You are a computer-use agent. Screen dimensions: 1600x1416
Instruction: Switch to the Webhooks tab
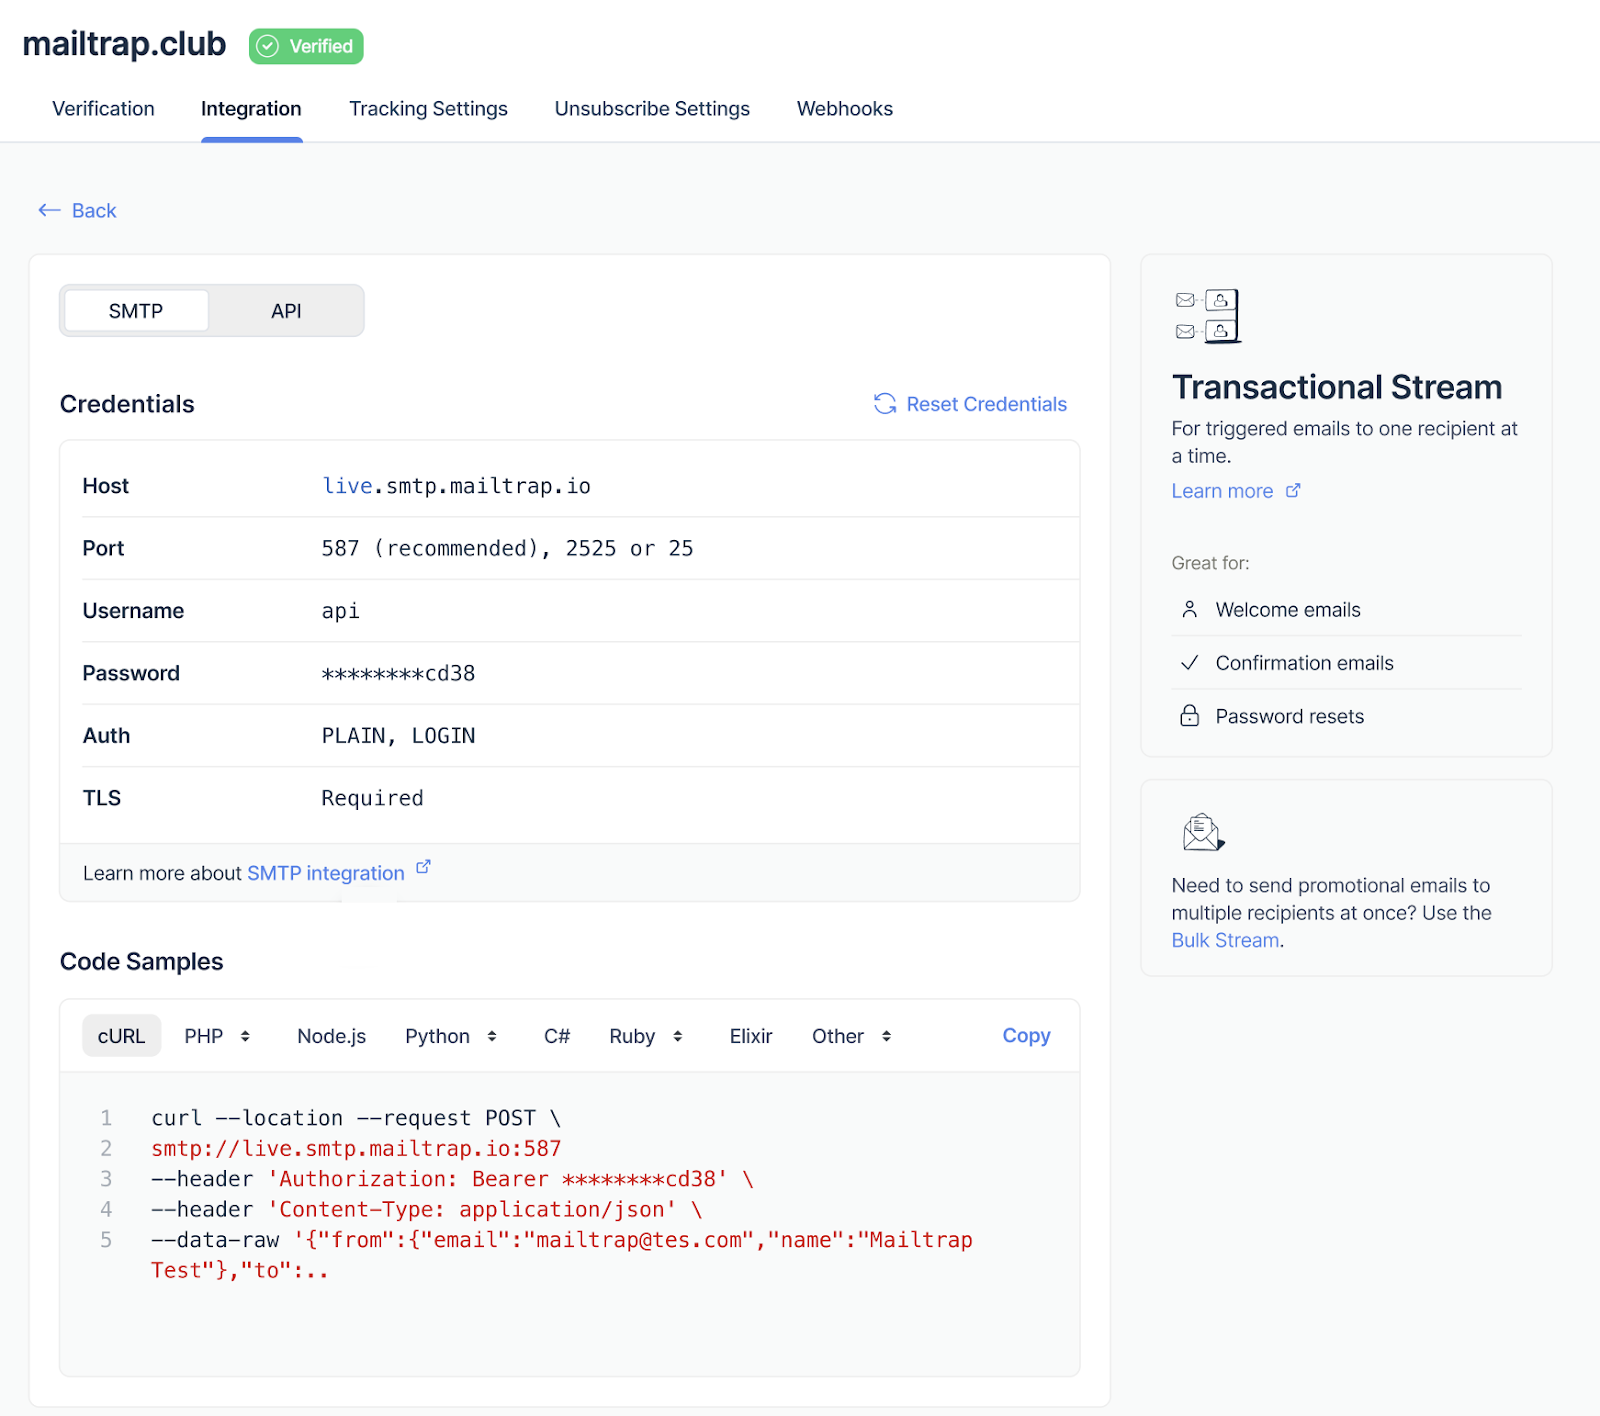[x=844, y=109]
